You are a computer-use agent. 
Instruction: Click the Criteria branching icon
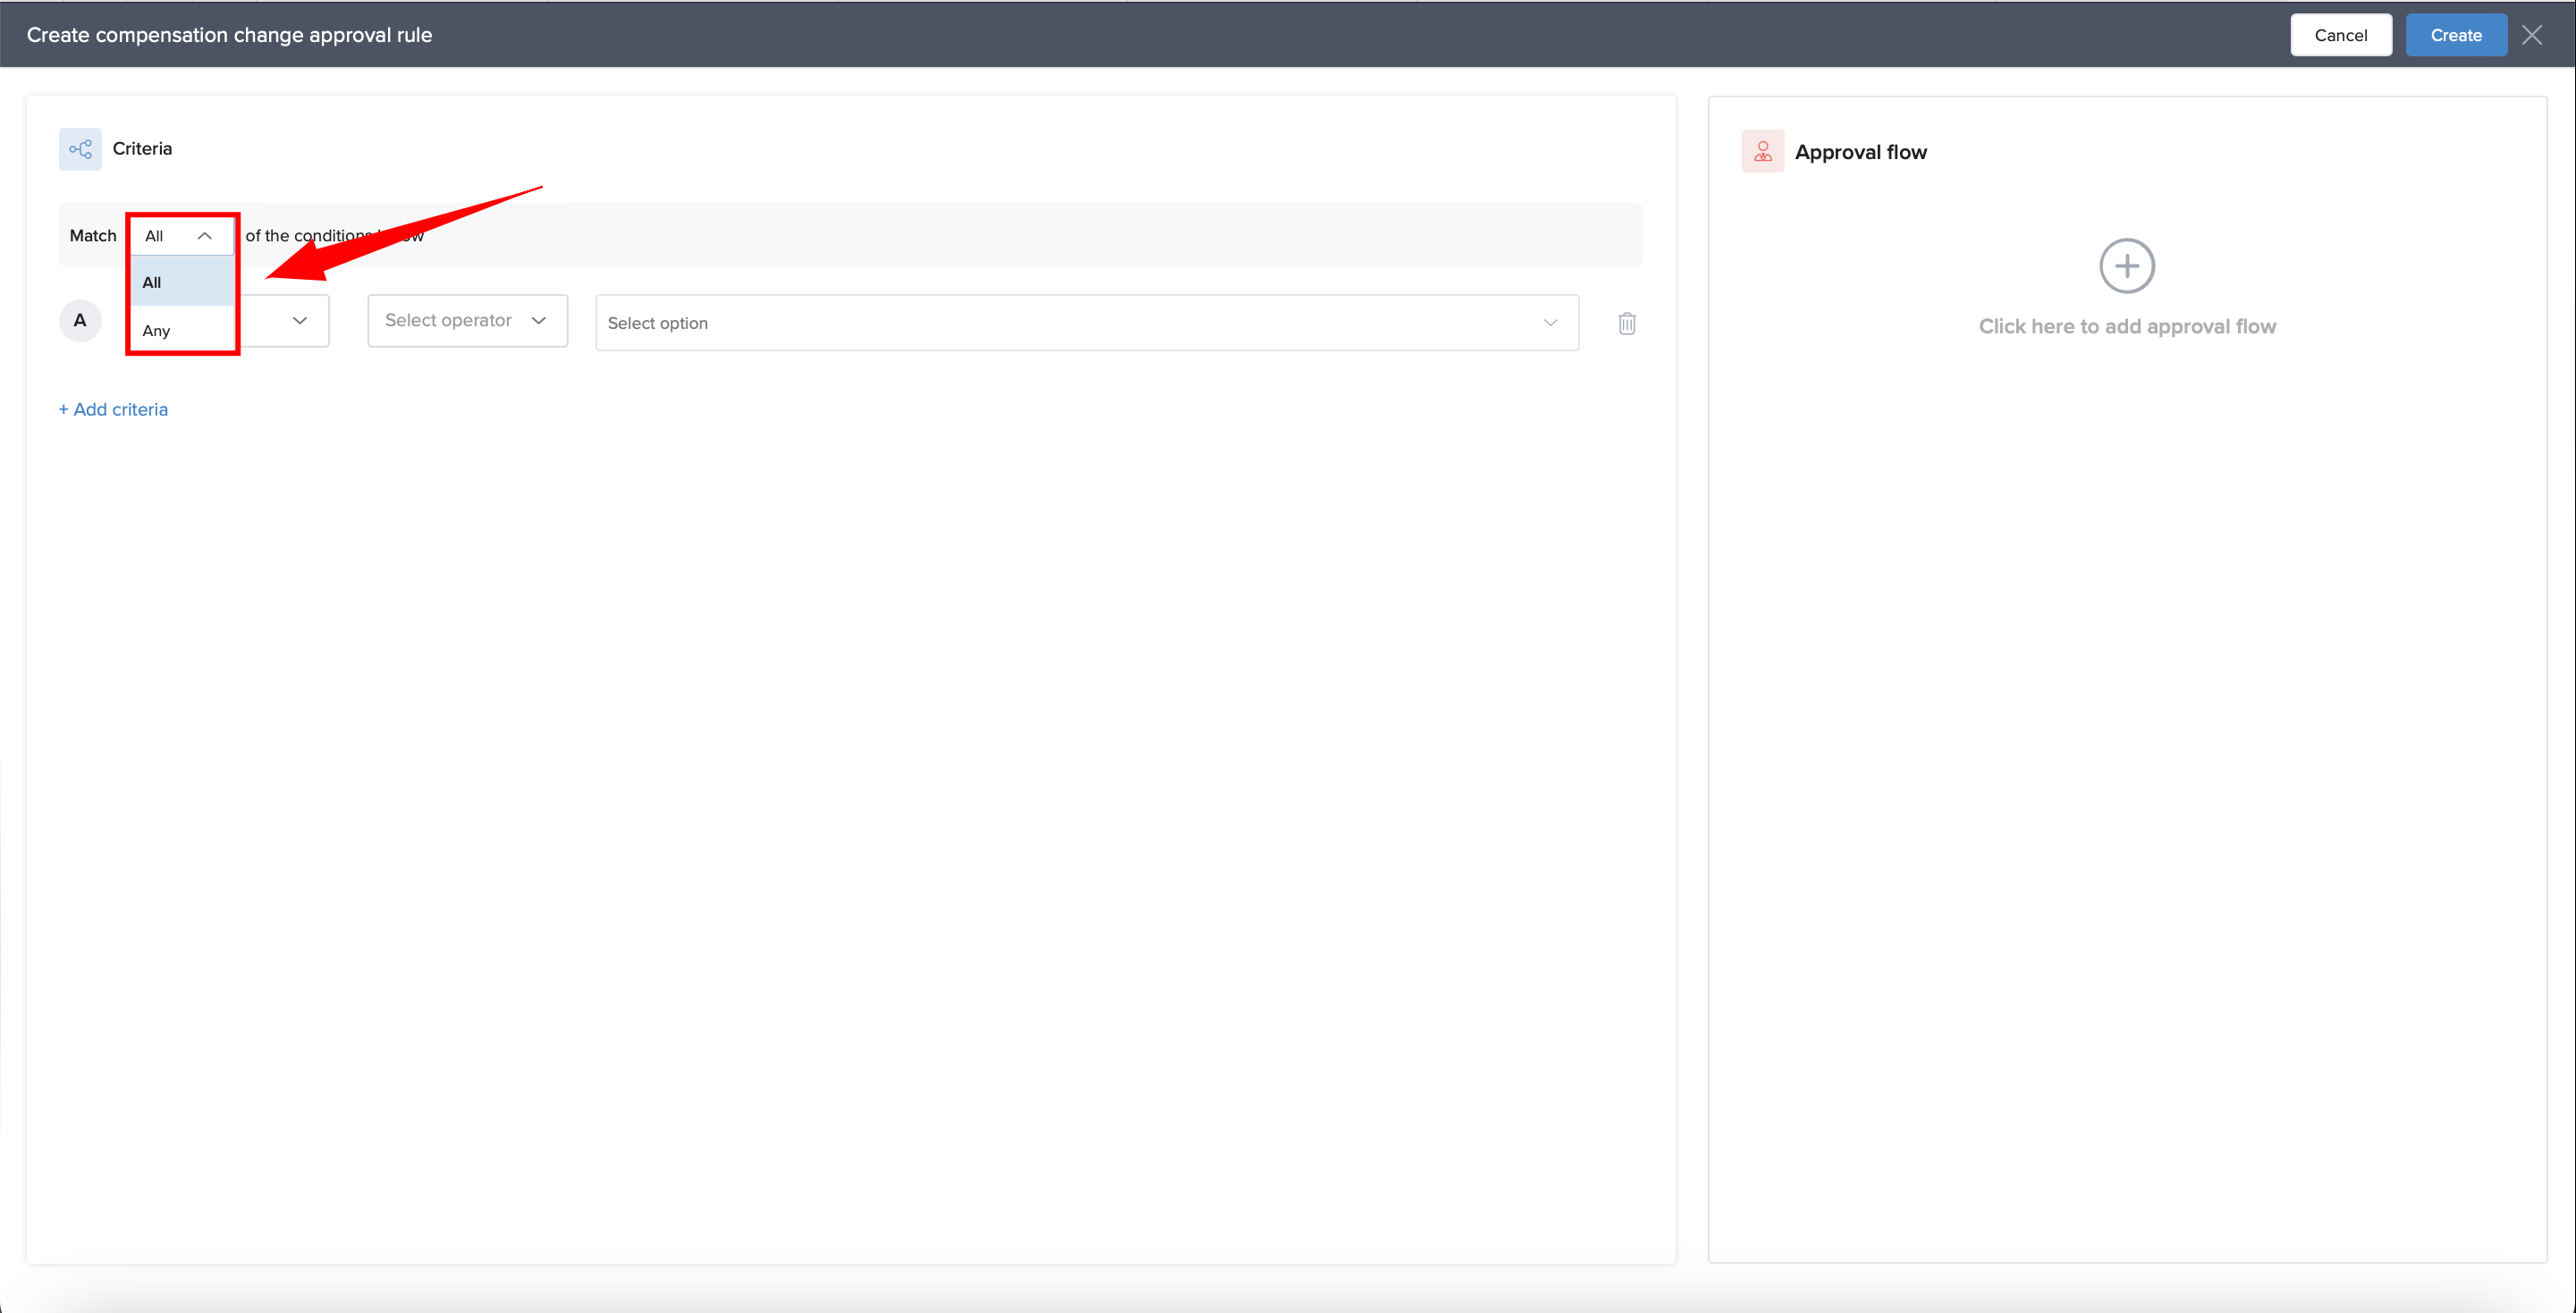tap(80, 149)
